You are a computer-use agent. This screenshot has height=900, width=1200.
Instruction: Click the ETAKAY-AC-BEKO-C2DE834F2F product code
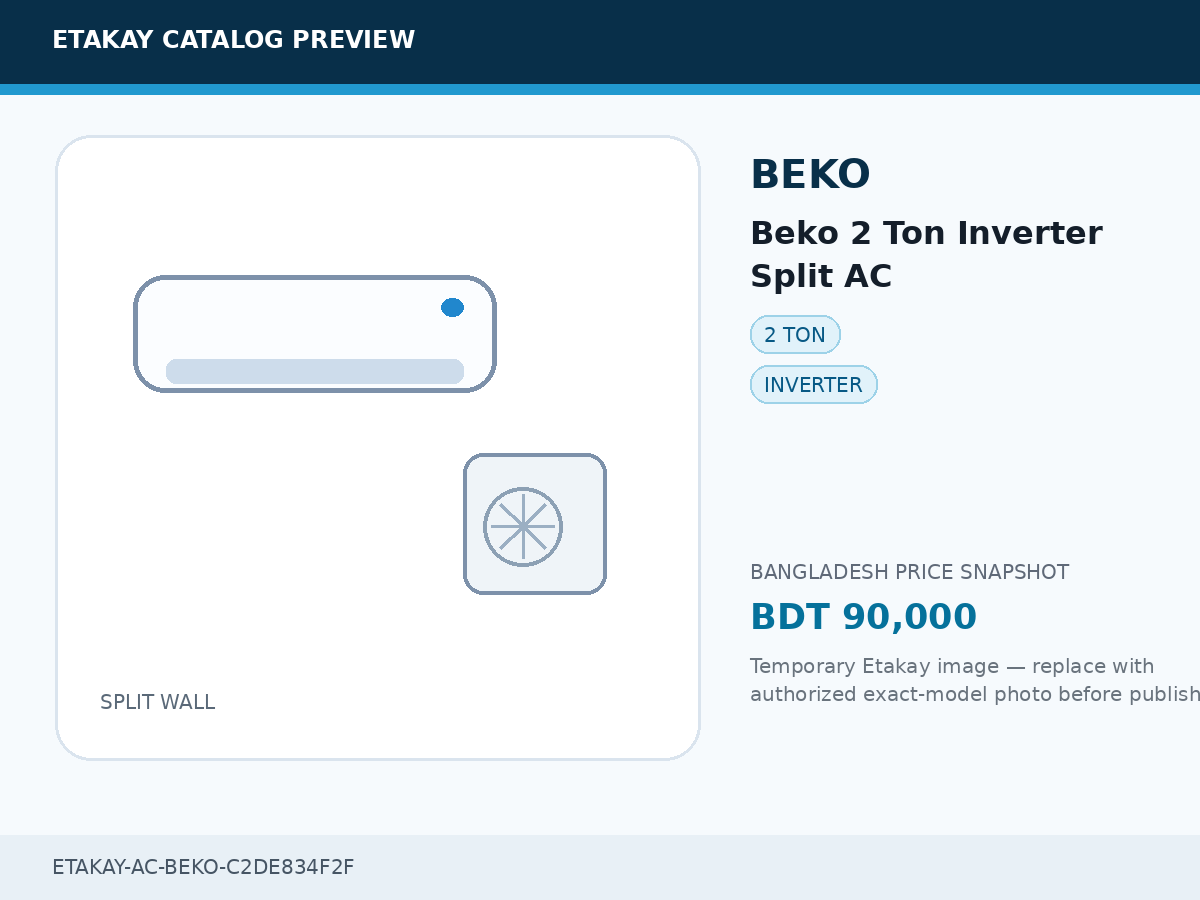tap(203, 867)
